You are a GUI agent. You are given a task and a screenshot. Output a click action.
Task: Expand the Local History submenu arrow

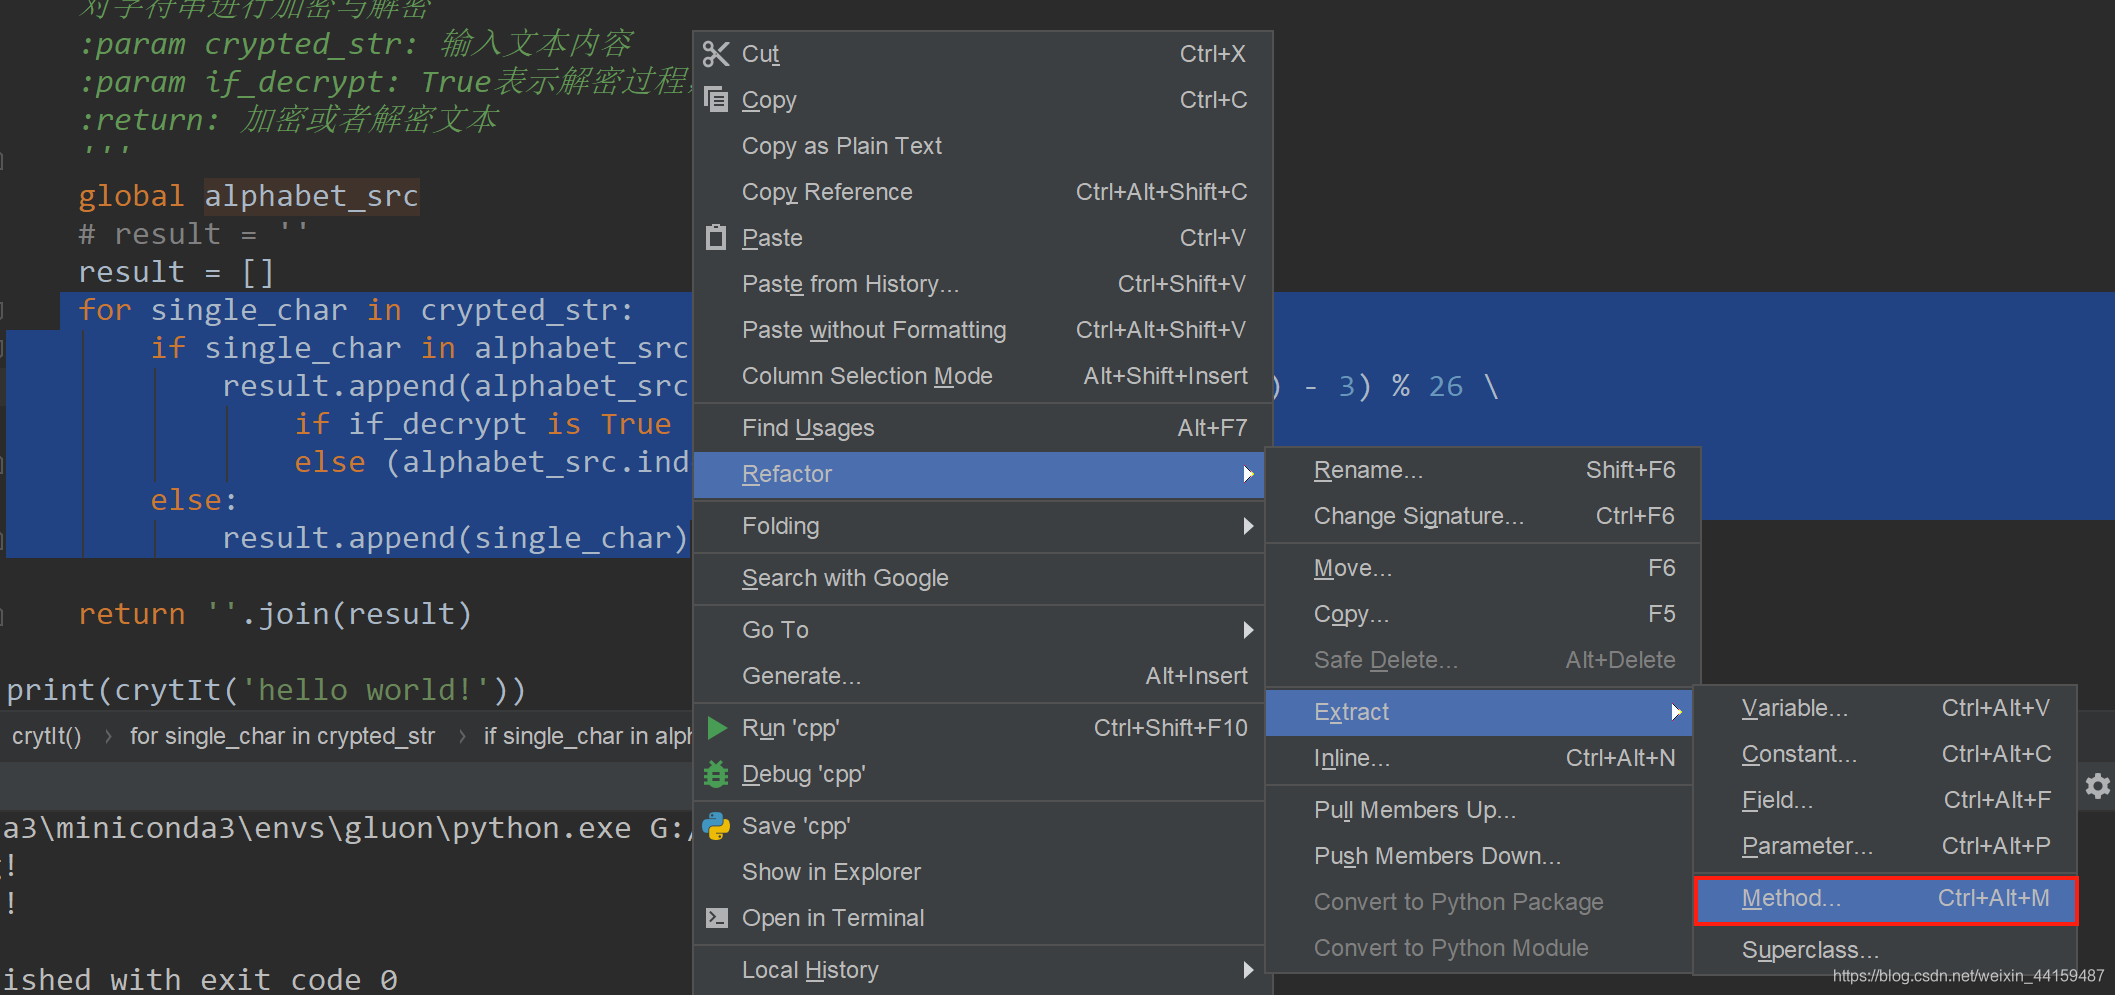1248,970
